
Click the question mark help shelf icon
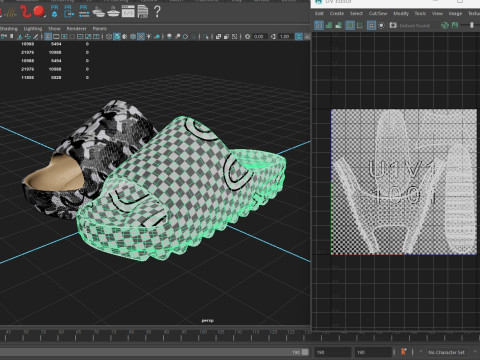pyautogui.click(x=157, y=11)
